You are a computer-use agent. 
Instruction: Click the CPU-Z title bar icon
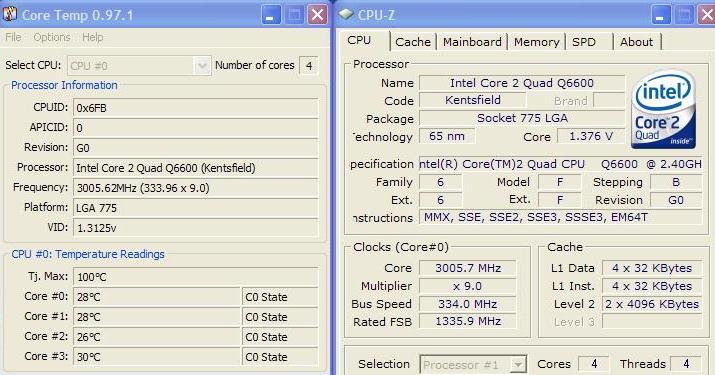pos(346,14)
